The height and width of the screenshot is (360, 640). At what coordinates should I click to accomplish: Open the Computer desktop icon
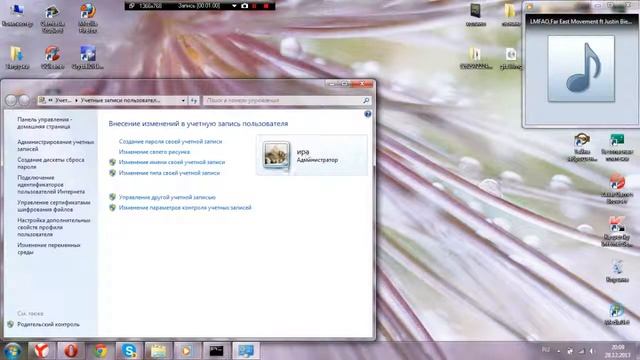coord(17,15)
